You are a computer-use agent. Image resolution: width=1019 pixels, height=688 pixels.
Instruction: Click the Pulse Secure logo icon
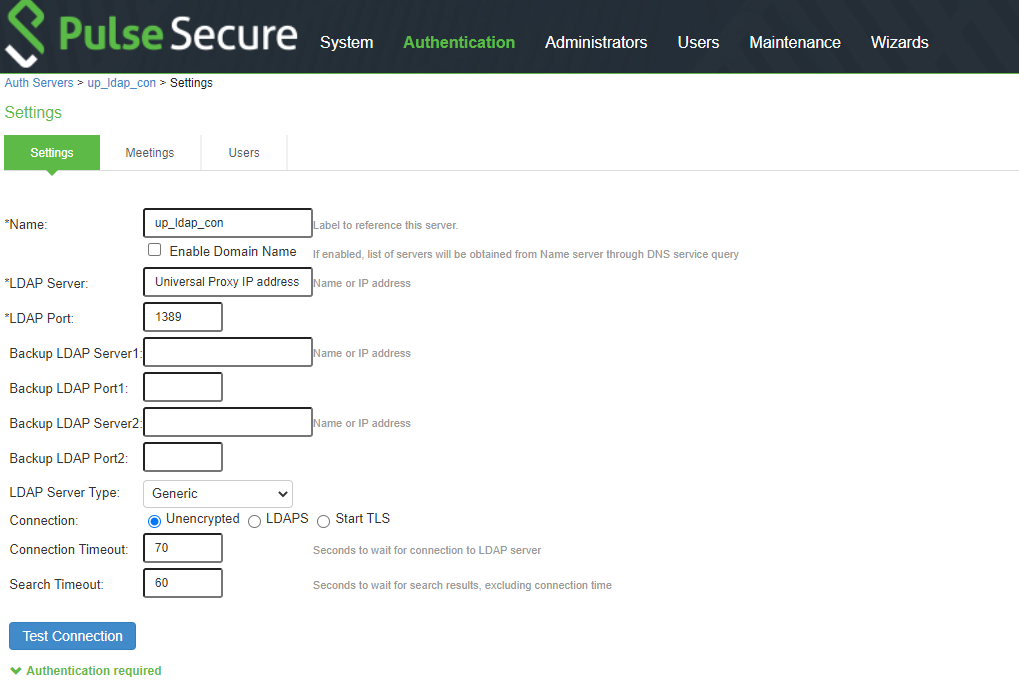pyautogui.click(x=27, y=32)
